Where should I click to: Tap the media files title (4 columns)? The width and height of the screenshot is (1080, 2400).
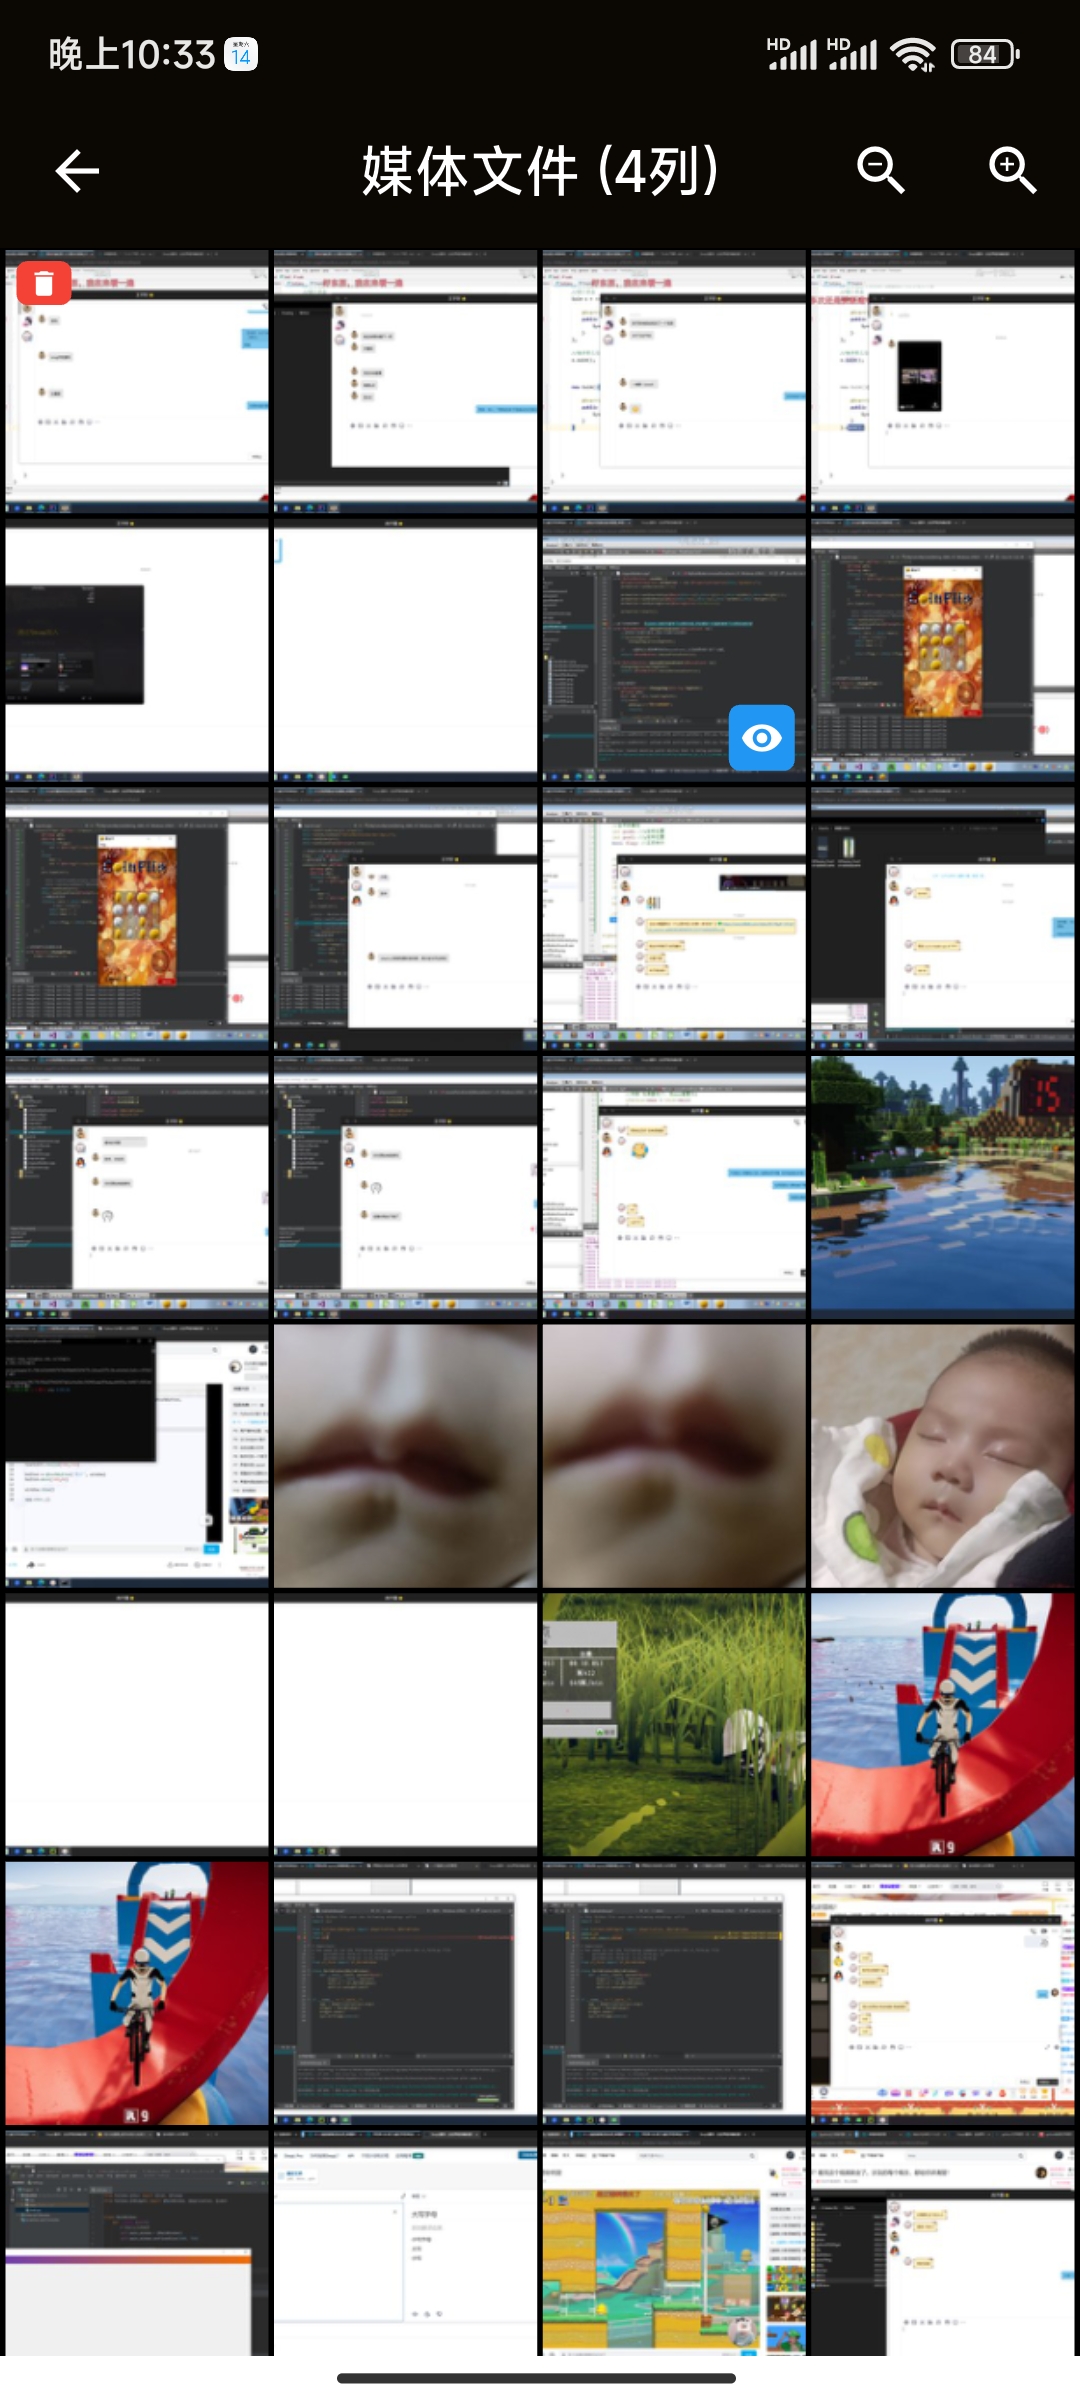point(540,171)
